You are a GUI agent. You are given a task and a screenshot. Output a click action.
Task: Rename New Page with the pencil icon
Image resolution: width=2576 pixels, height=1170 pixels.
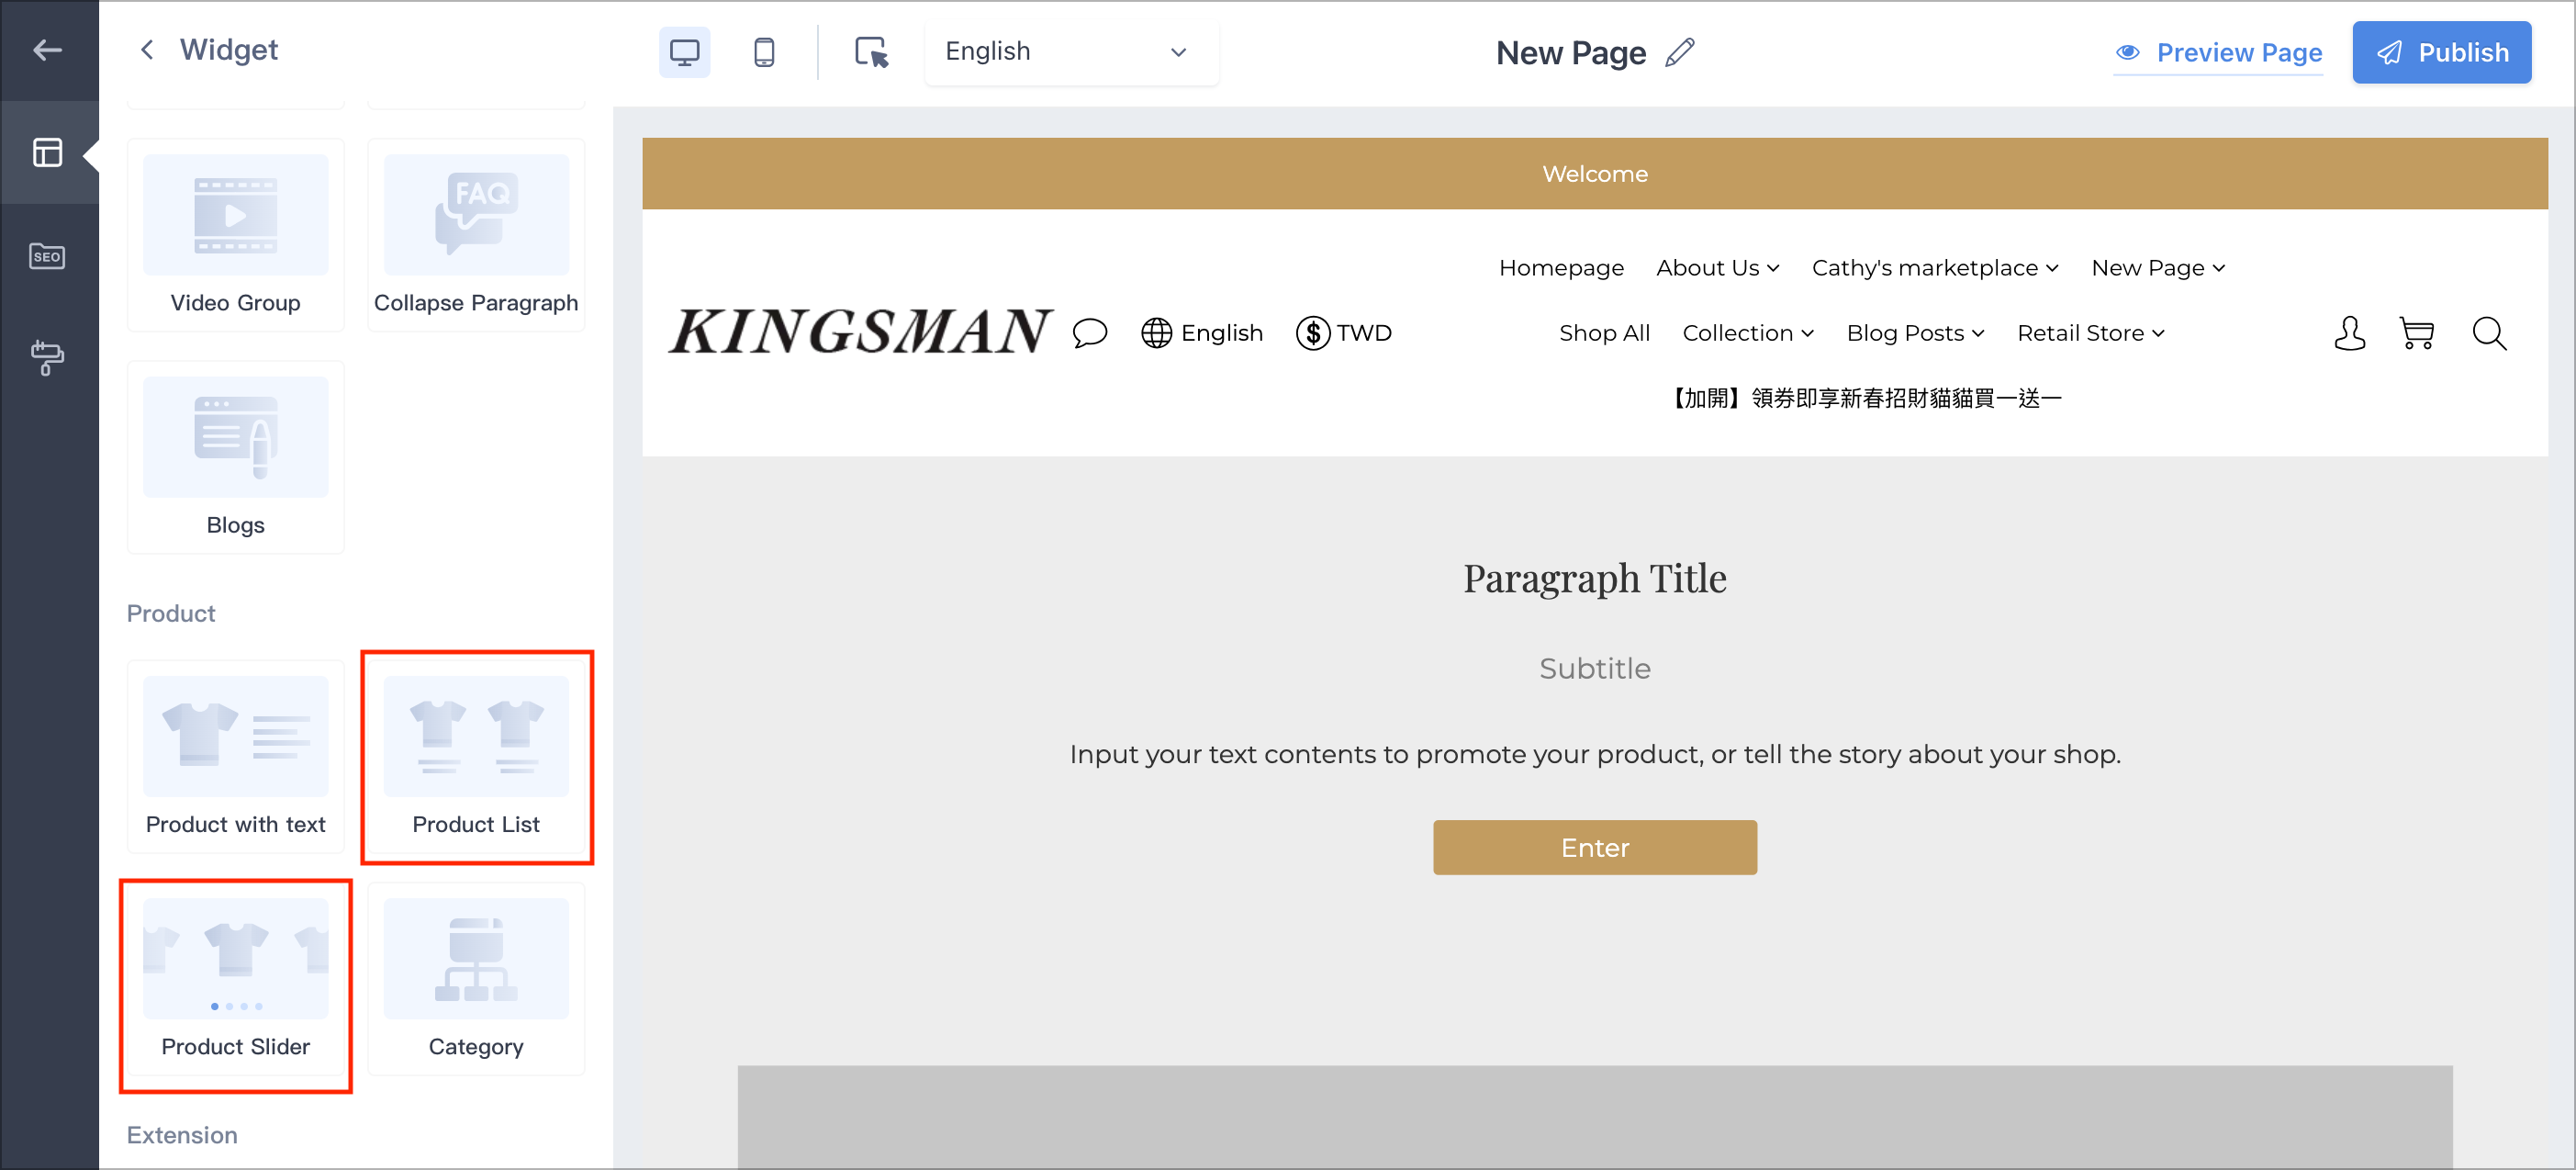pyautogui.click(x=1679, y=52)
